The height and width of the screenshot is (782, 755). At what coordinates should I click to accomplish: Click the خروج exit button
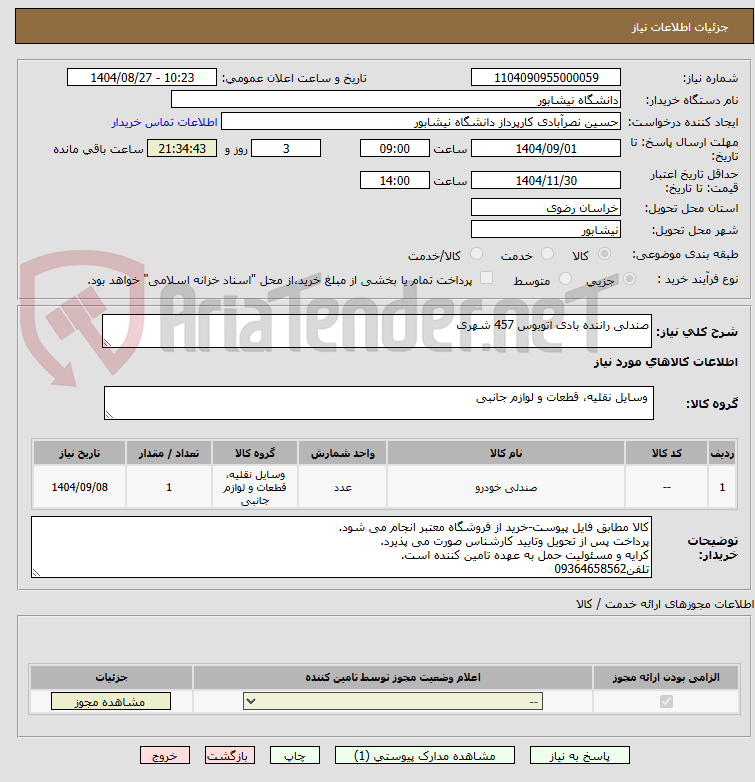[165, 756]
